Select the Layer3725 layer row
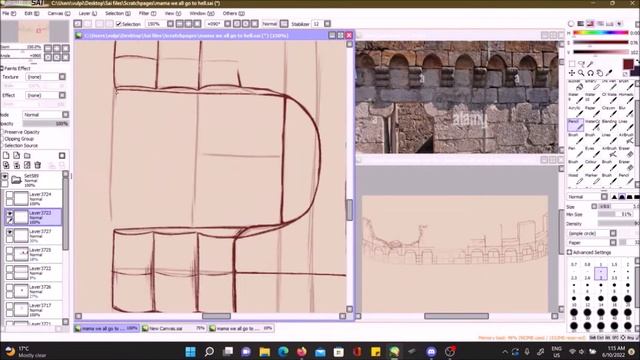The height and width of the screenshot is (360, 640). pos(33,254)
